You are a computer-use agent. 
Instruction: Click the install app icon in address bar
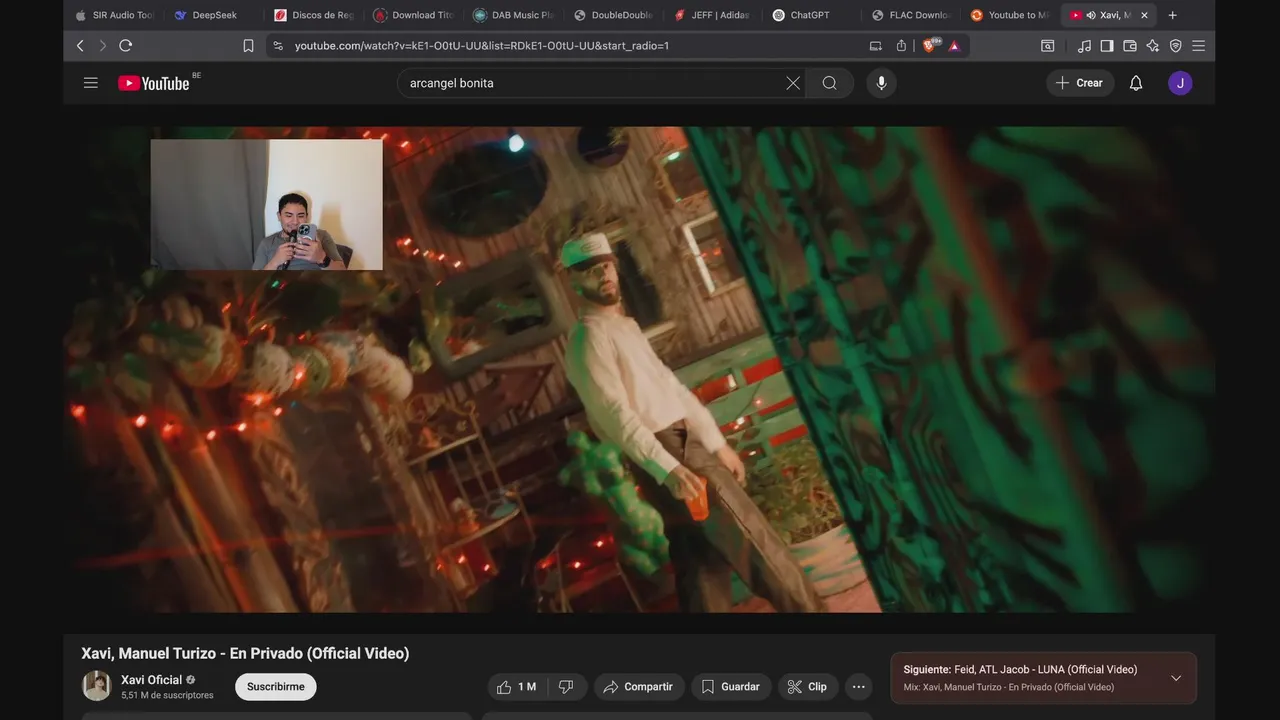click(x=876, y=46)
